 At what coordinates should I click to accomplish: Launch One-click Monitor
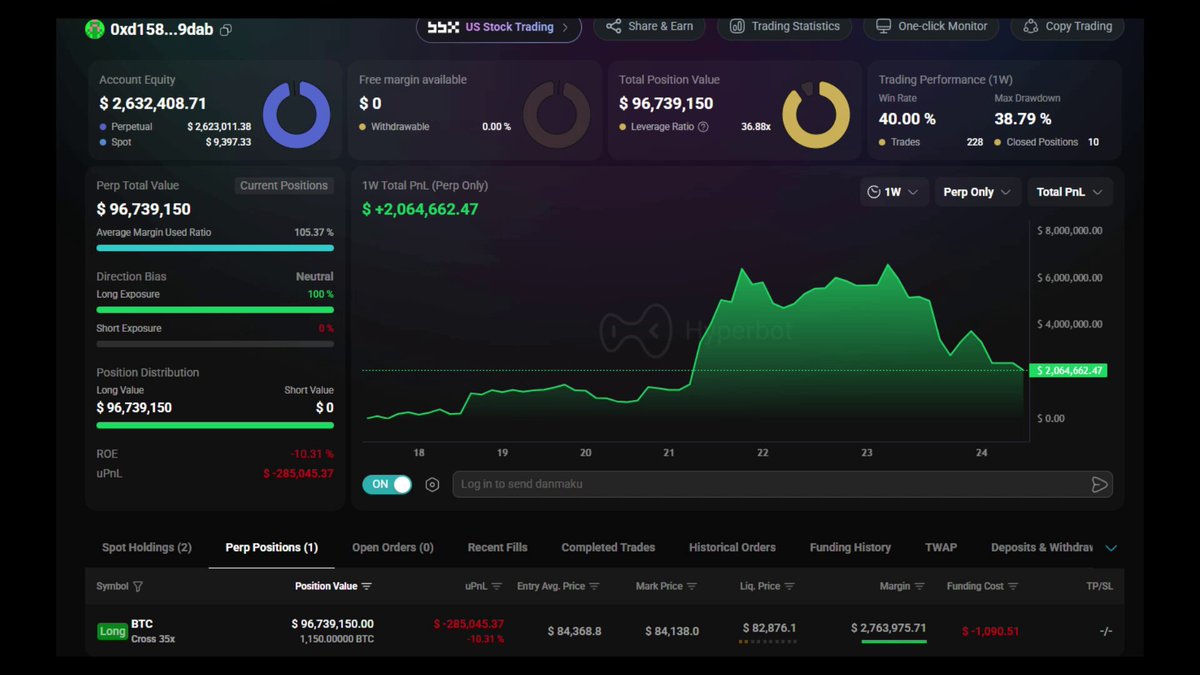931,27
